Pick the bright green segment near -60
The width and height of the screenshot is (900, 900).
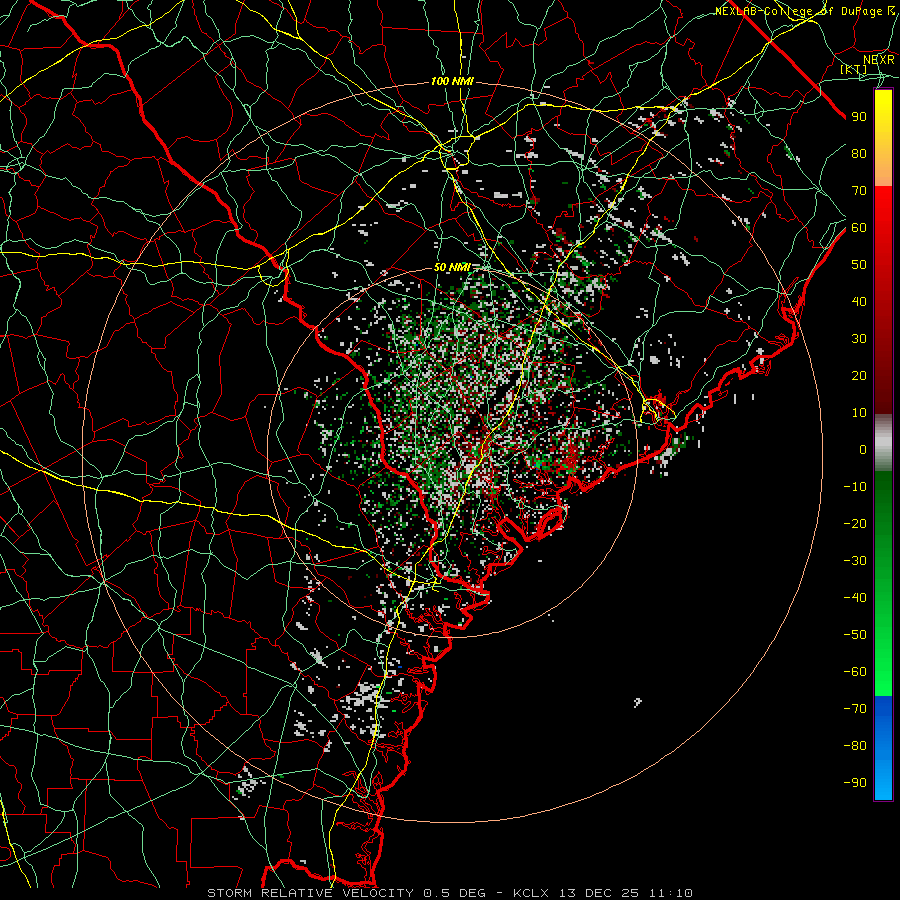pyautogui.click(x=883, y=672)
